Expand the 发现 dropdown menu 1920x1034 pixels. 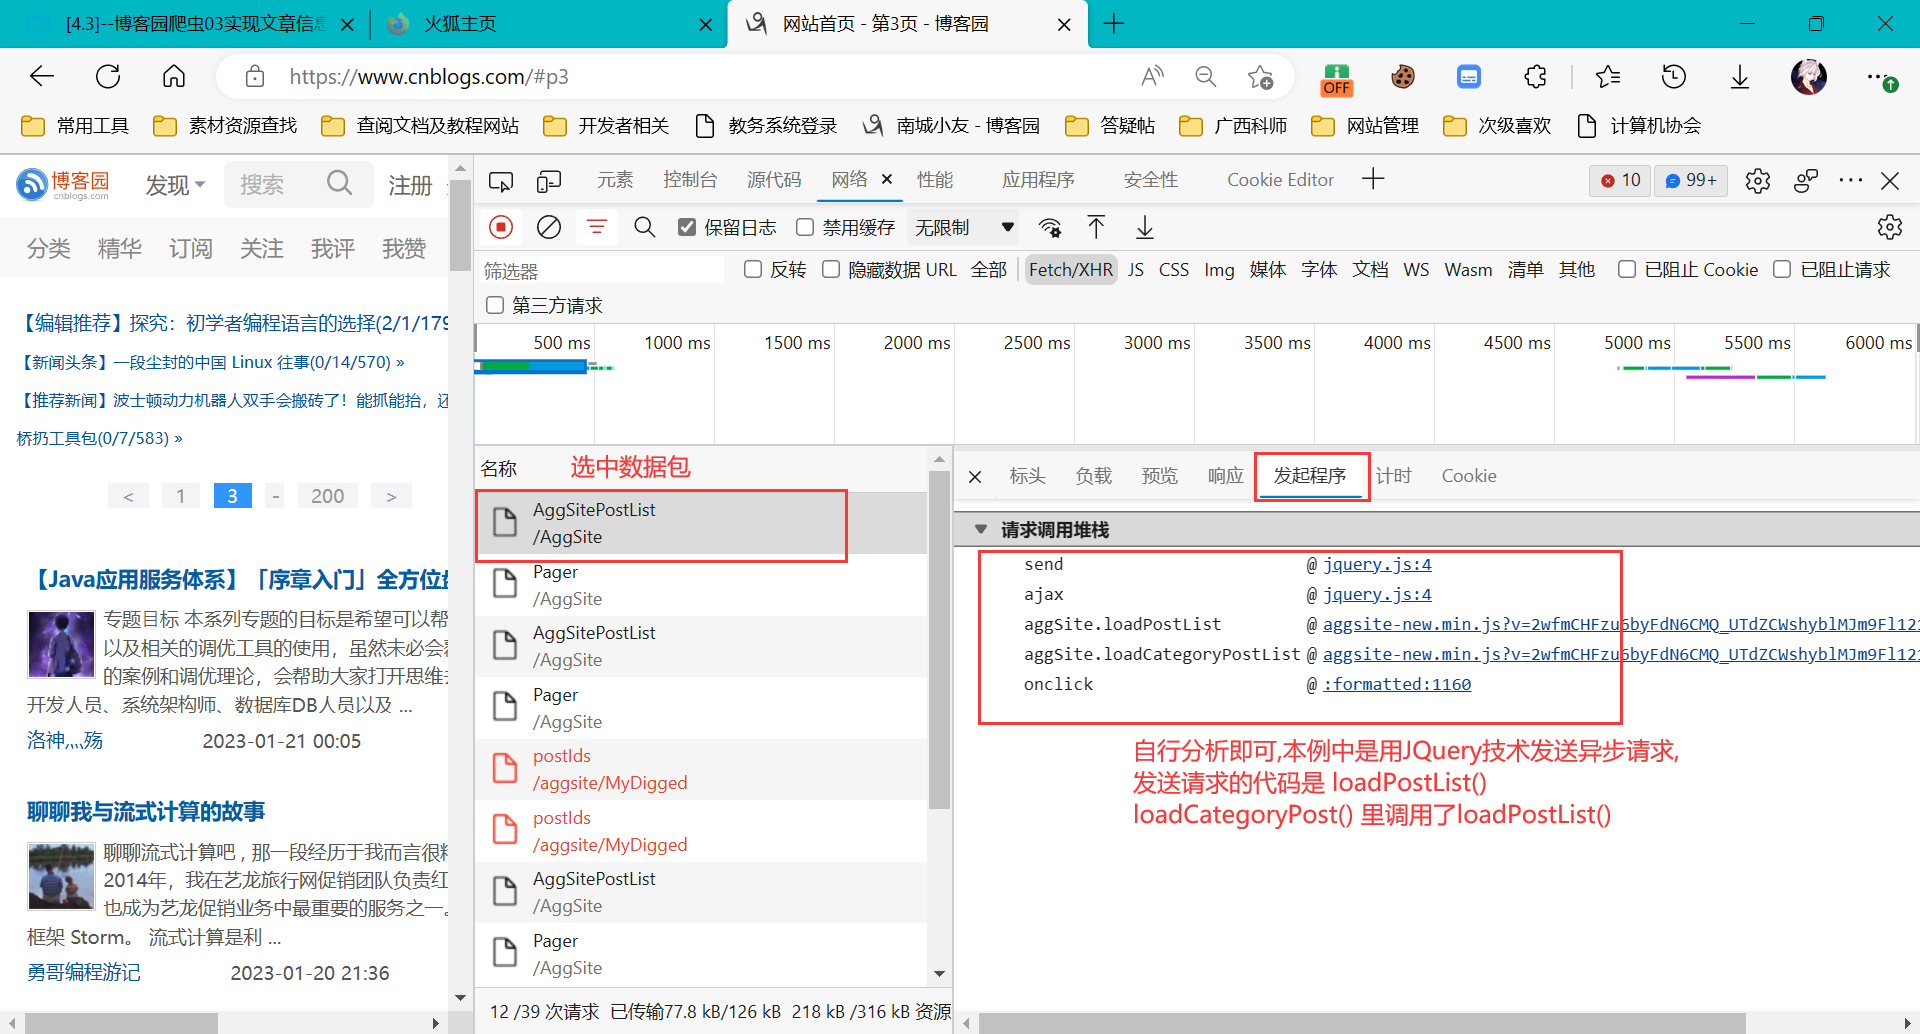pos(175,185)
